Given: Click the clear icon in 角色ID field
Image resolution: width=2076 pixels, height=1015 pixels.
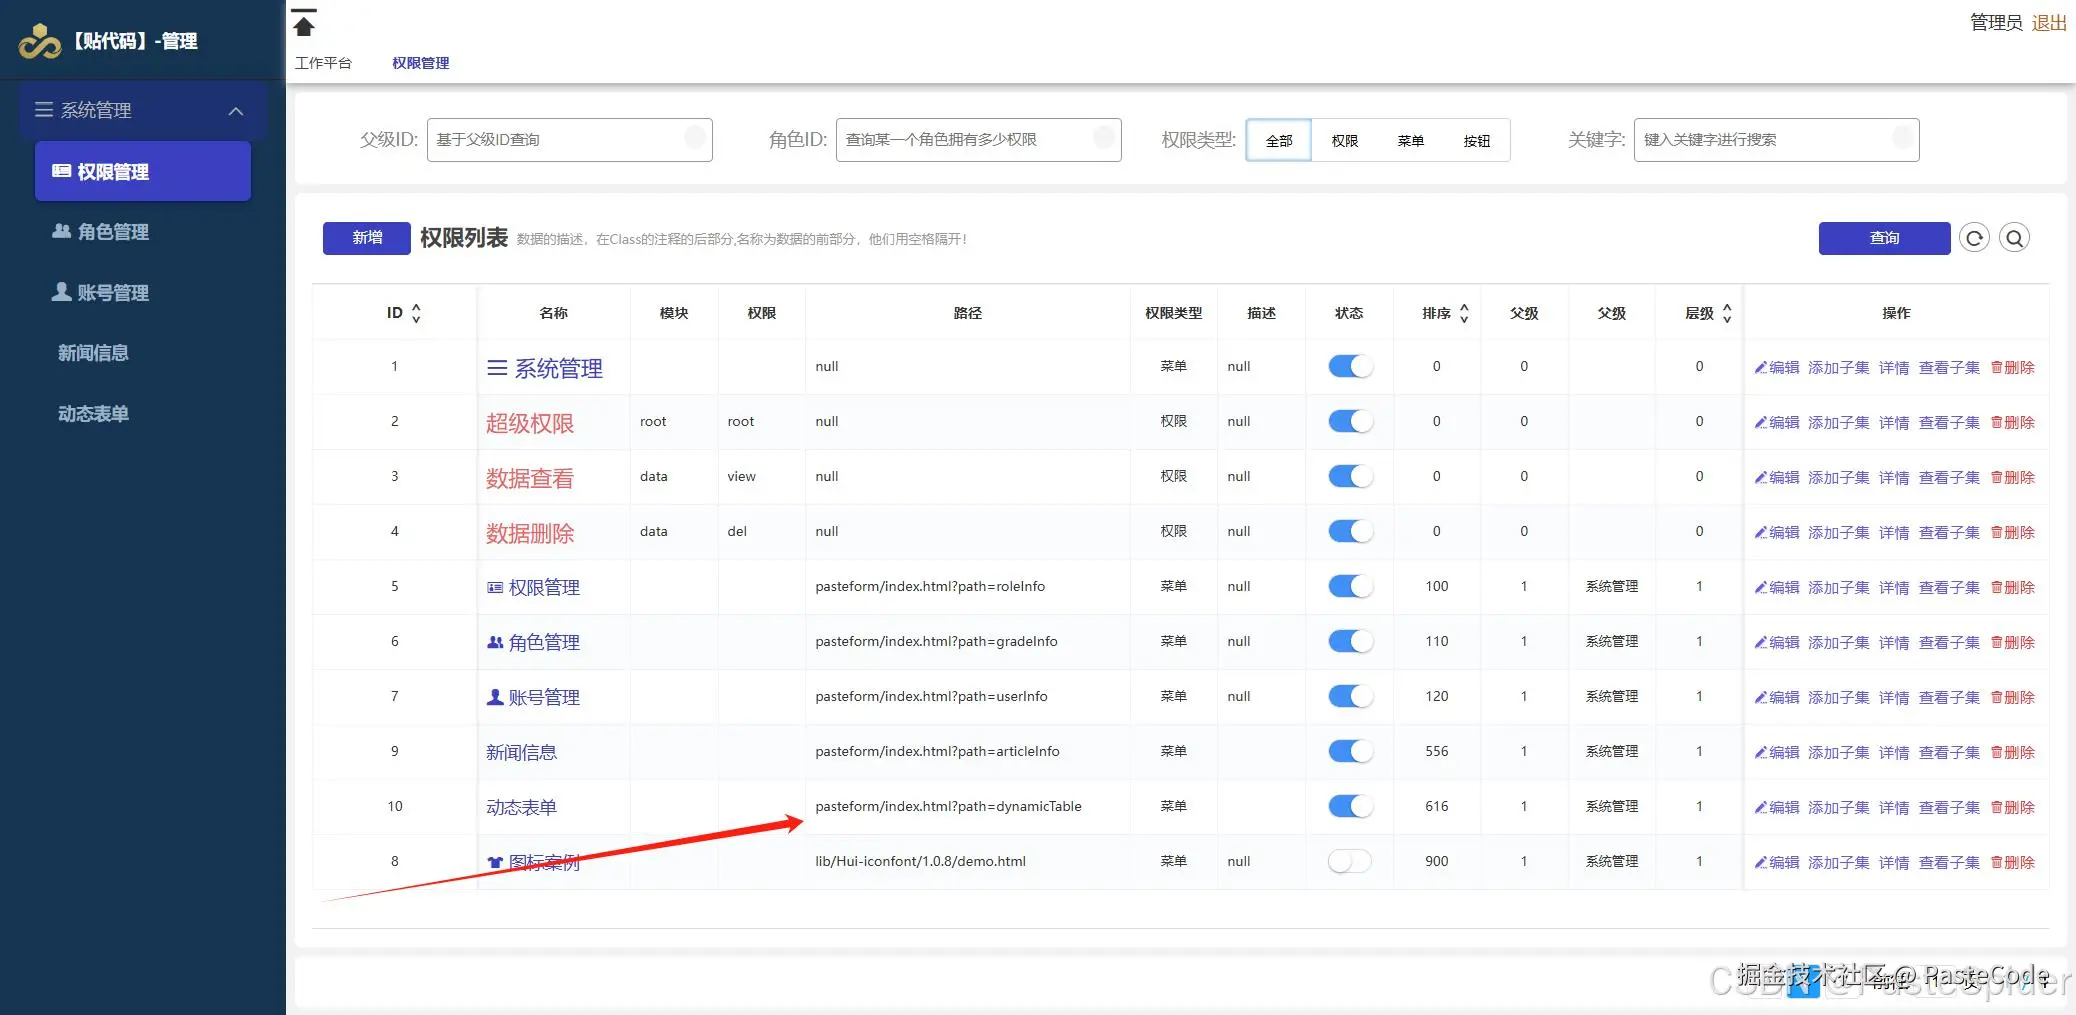Looking at the screenshot, I should coord(1104,137).
